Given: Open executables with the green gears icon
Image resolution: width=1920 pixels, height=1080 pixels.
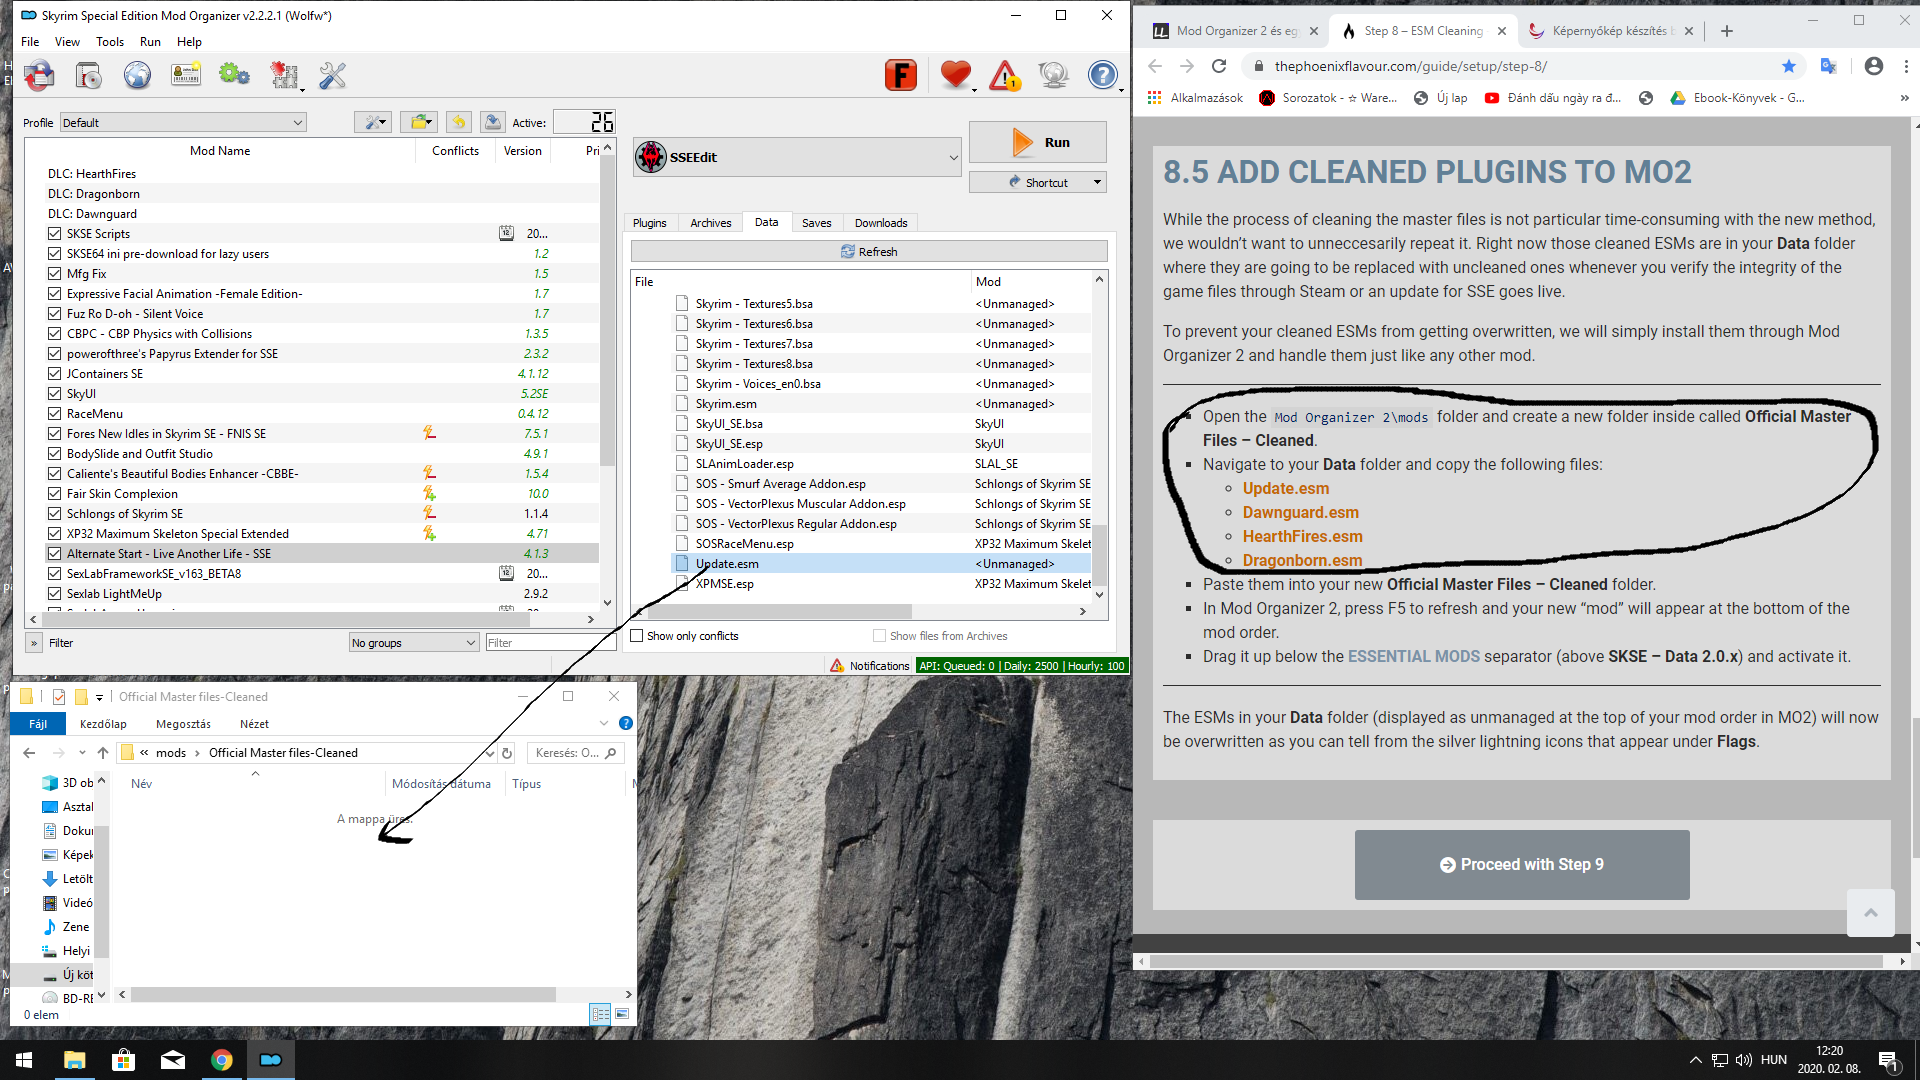Looking at the screenshot, I should 235,75.
